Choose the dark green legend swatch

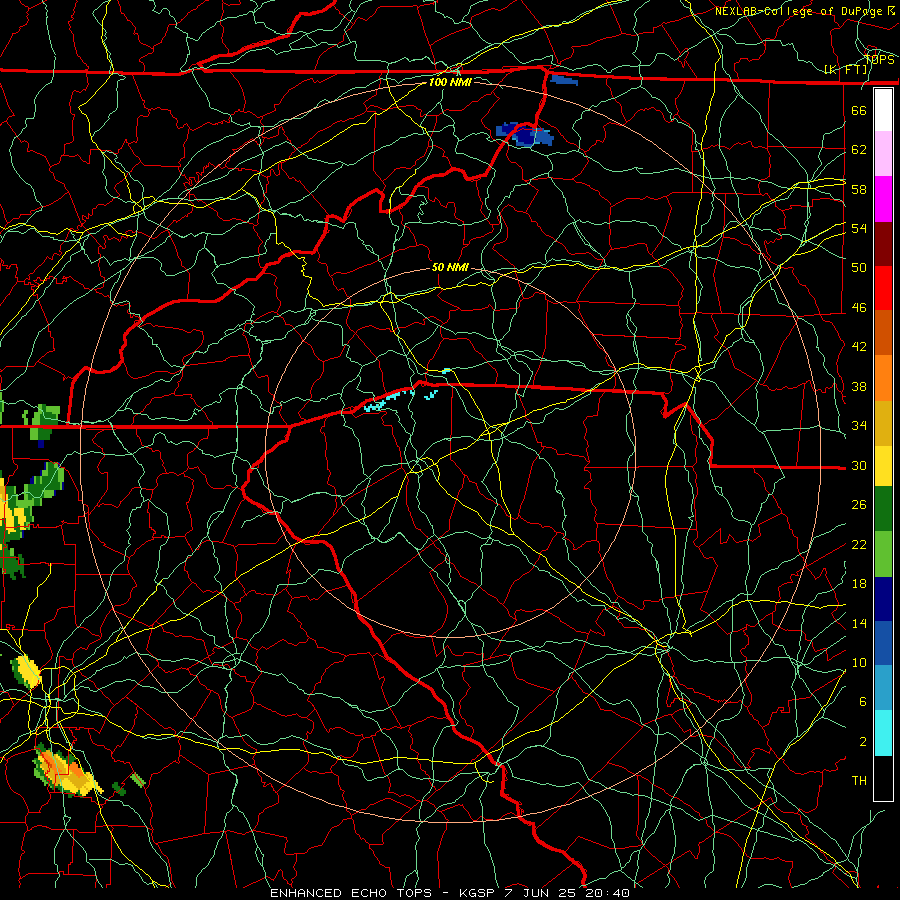[x=883, y=509]
